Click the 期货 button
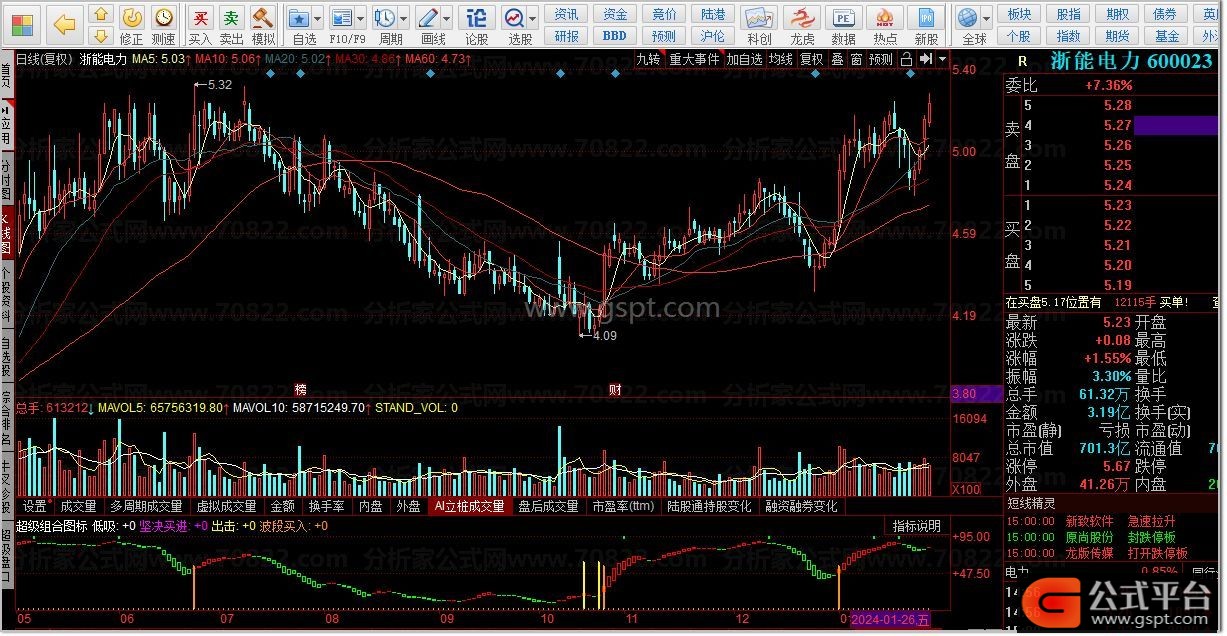Image resolution: width=1227 pixels, height=636 pixels. pos(1117,35)
